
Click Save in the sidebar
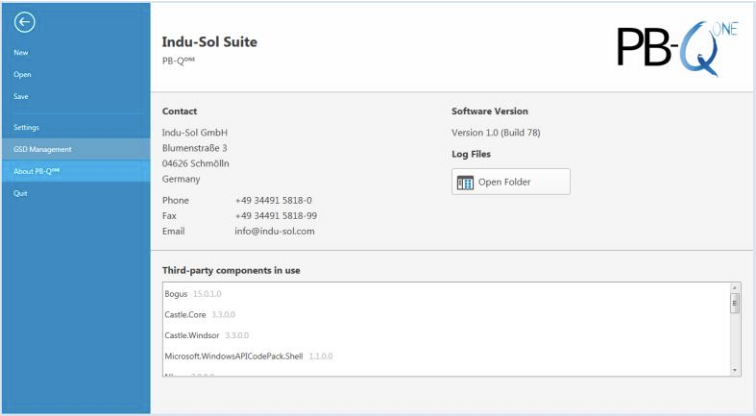pos(21,96)
